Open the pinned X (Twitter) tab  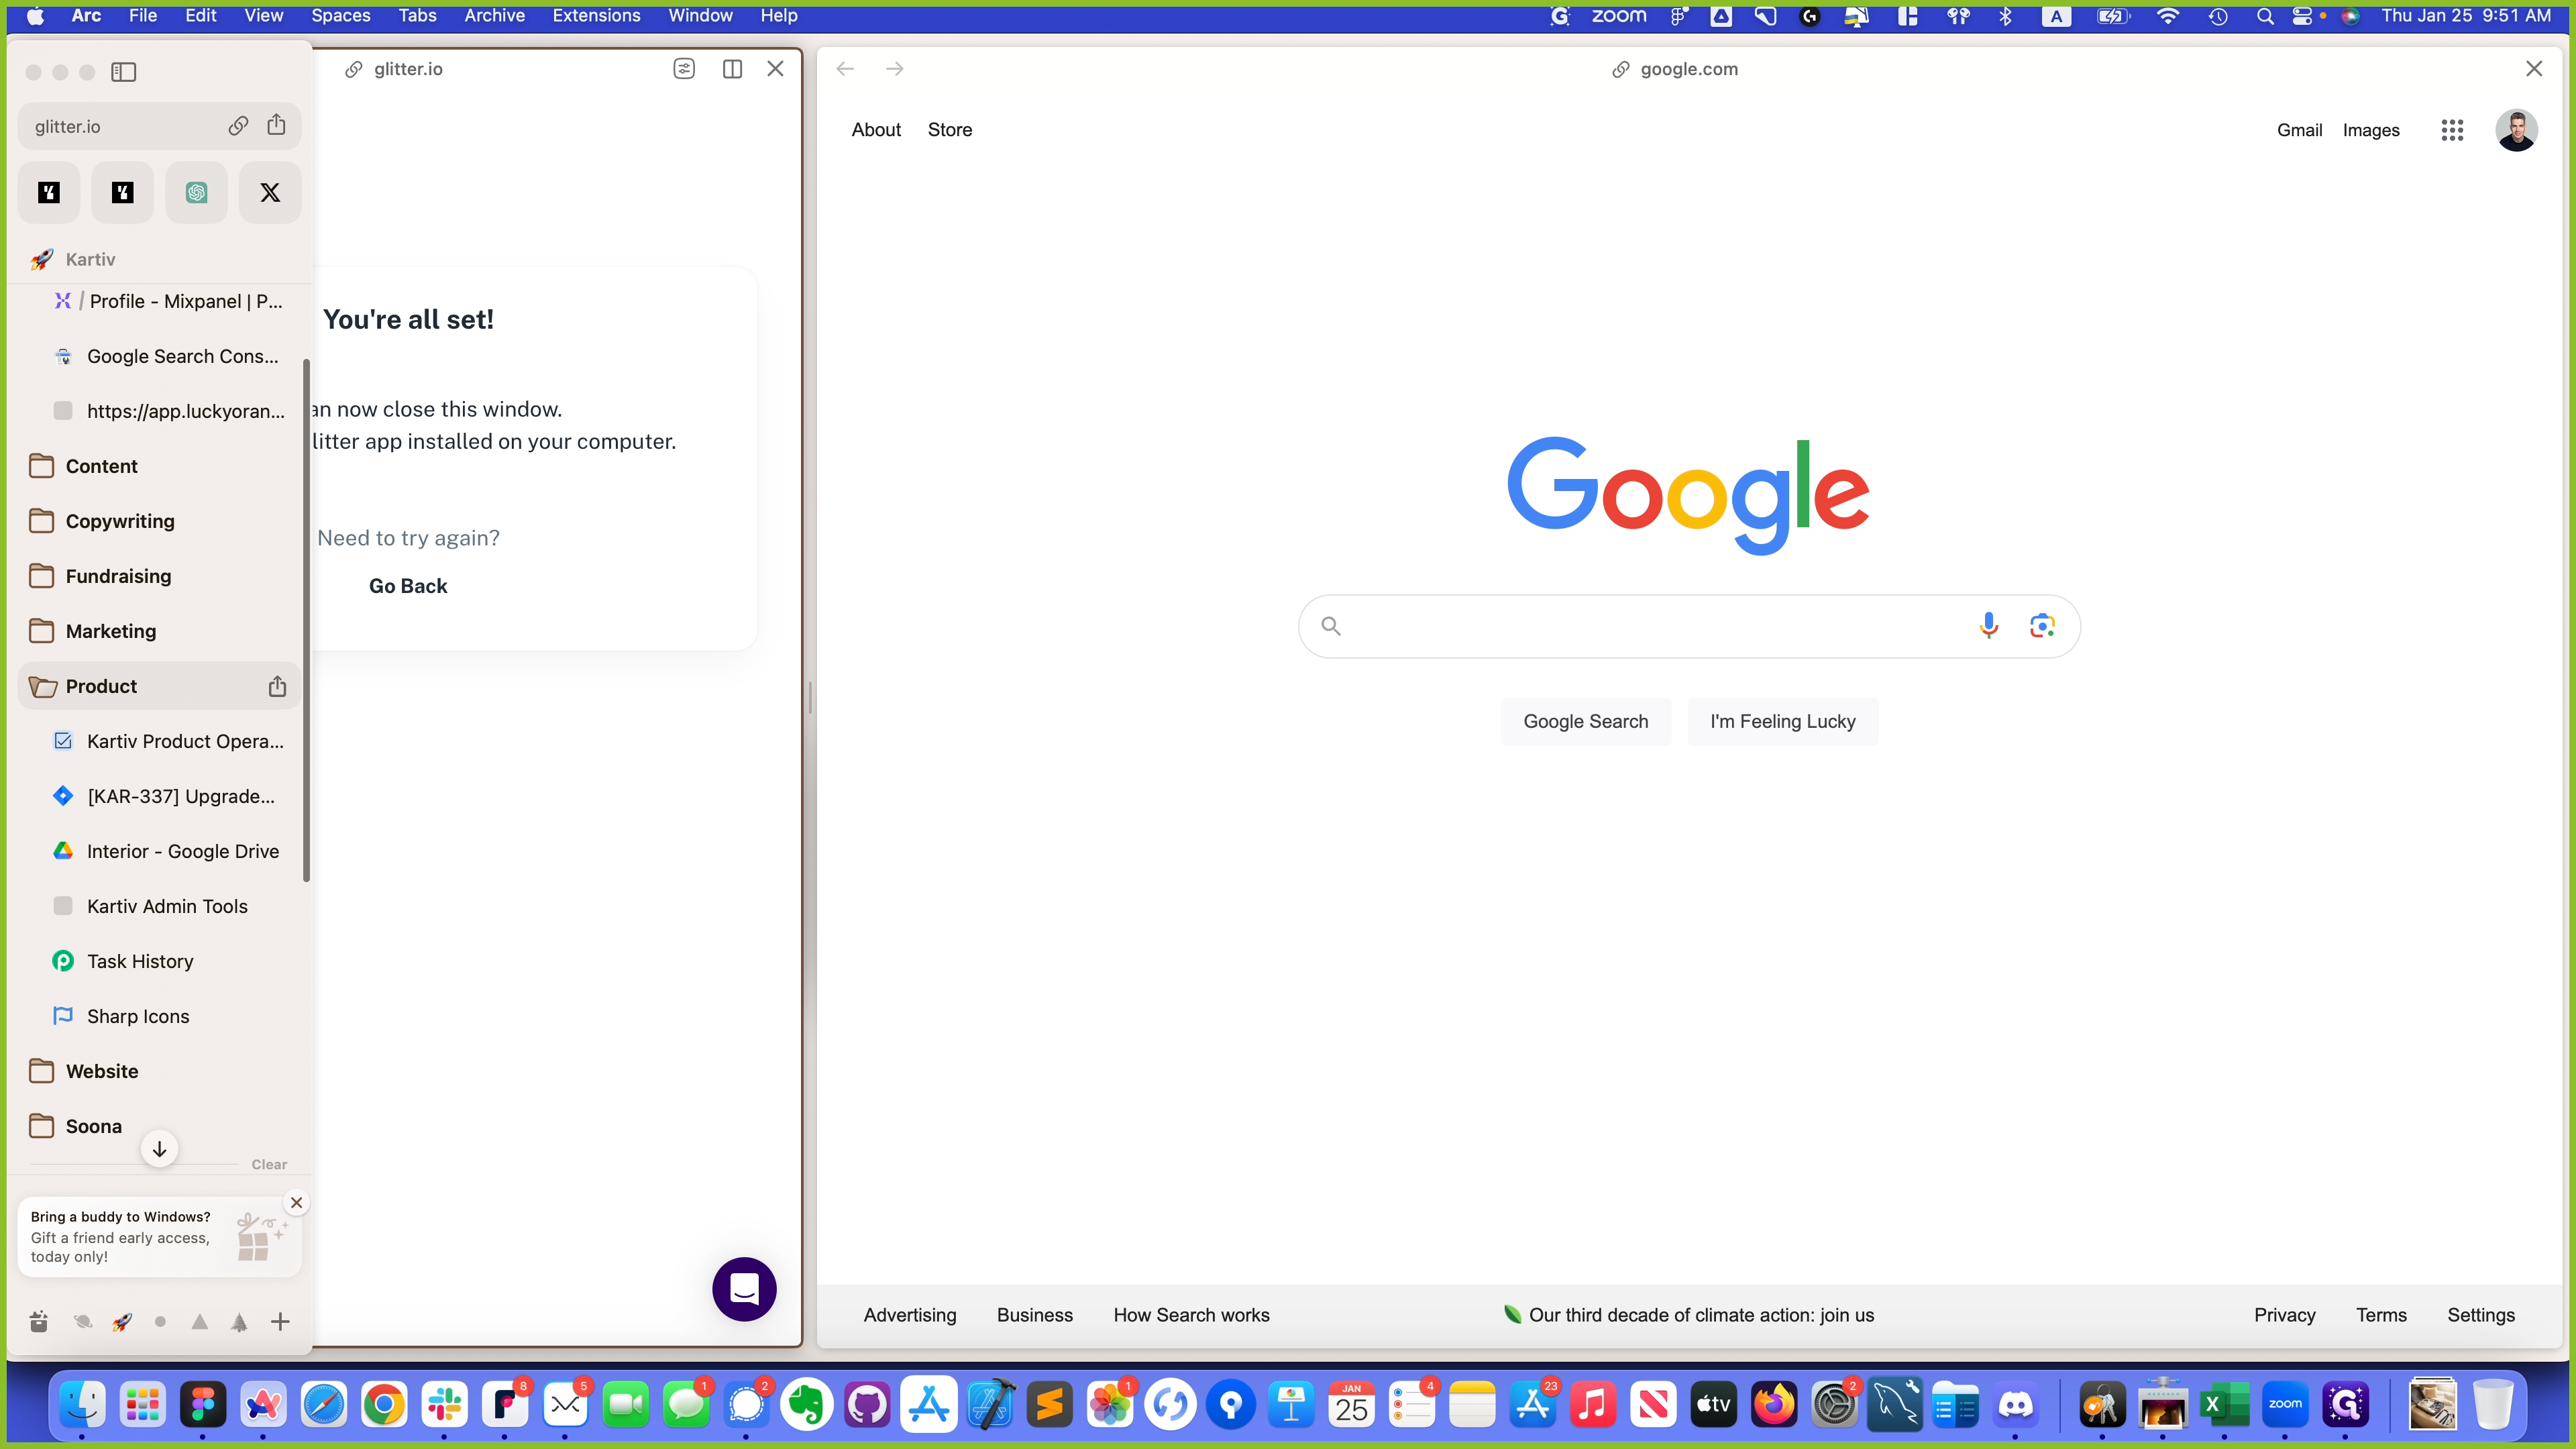tap(270, 192)
